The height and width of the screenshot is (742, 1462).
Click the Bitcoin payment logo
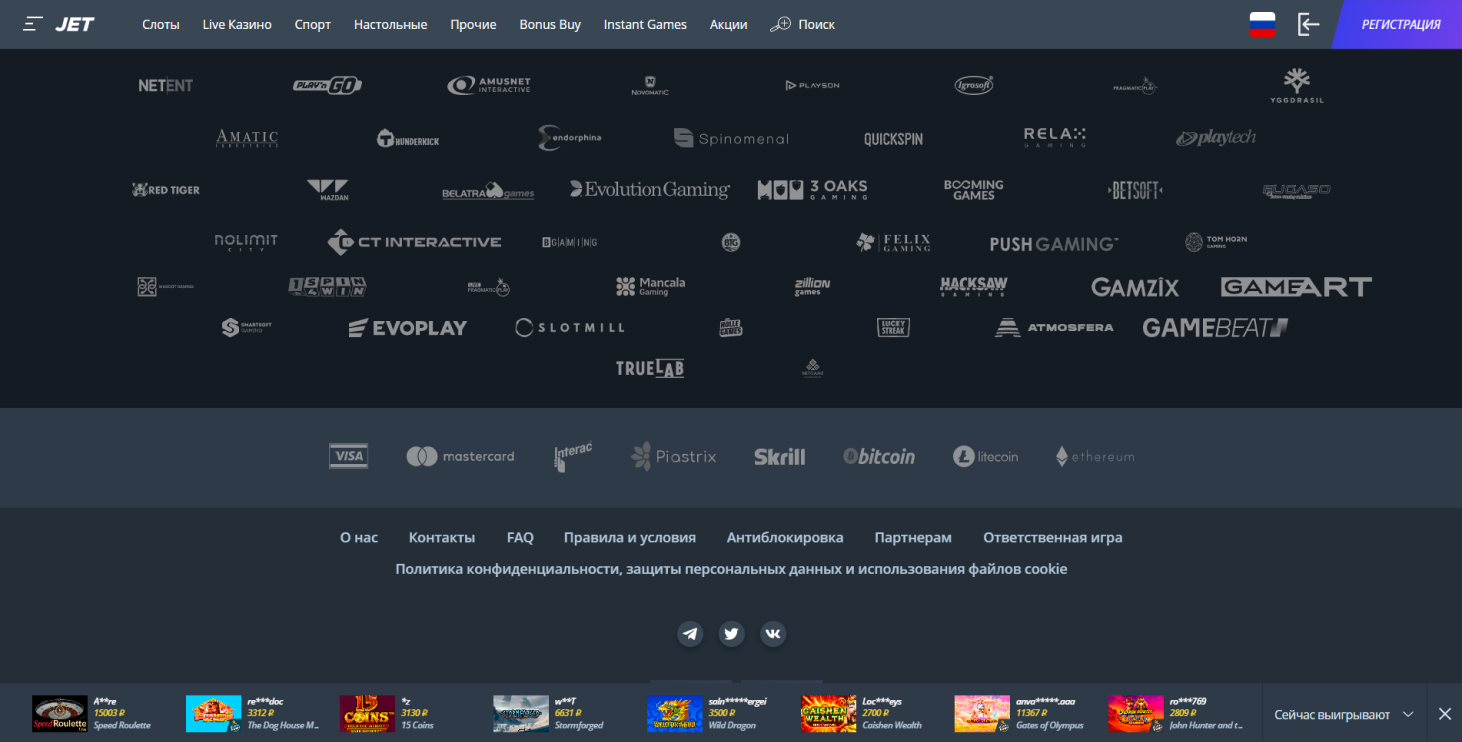(x=879, y=457)
